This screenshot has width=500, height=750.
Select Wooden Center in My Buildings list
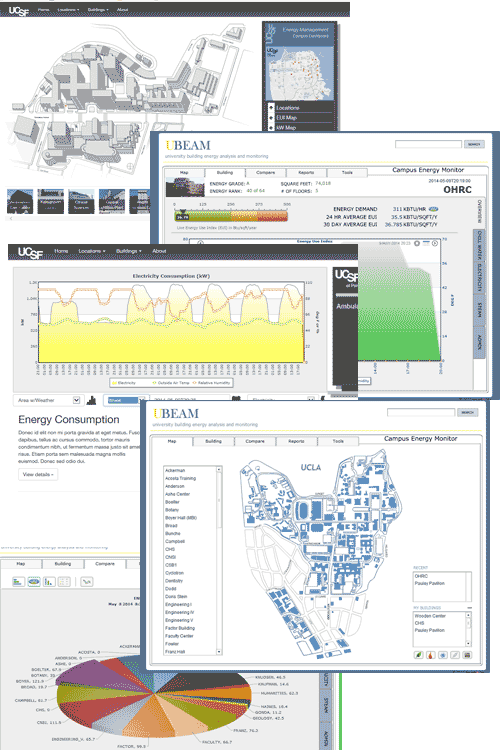430,616
